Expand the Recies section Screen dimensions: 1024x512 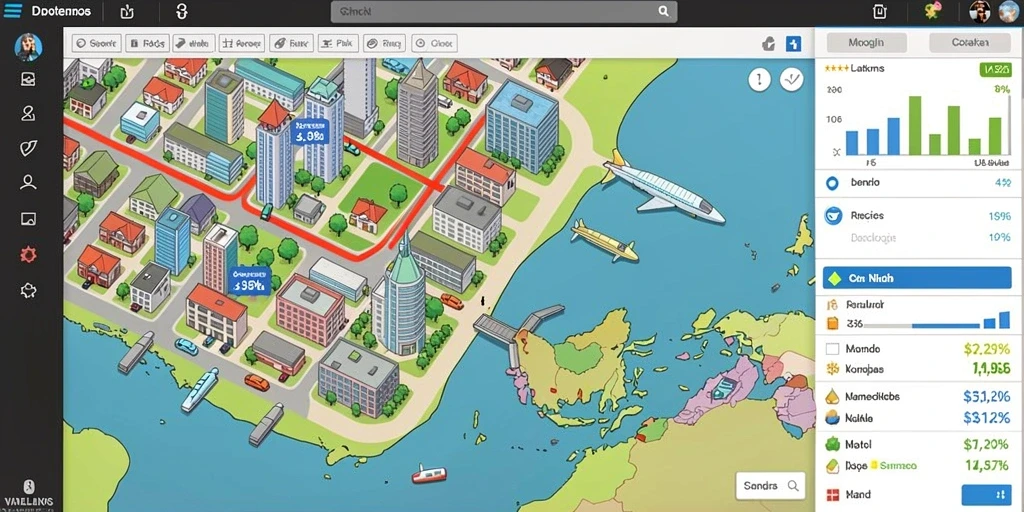[917, 216]
